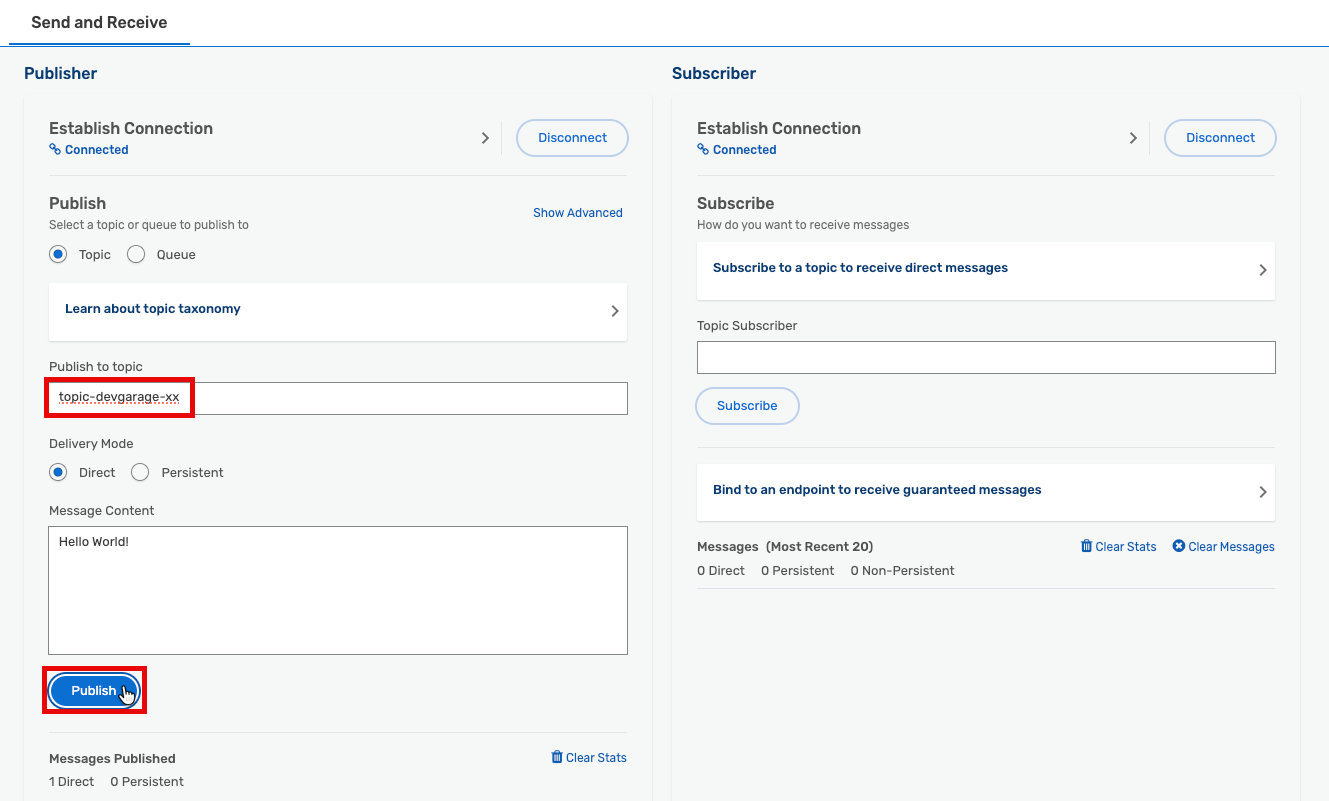Disconnect the Subscriber connection
Screen dimensions: 1329x801
click(1220, 138)
